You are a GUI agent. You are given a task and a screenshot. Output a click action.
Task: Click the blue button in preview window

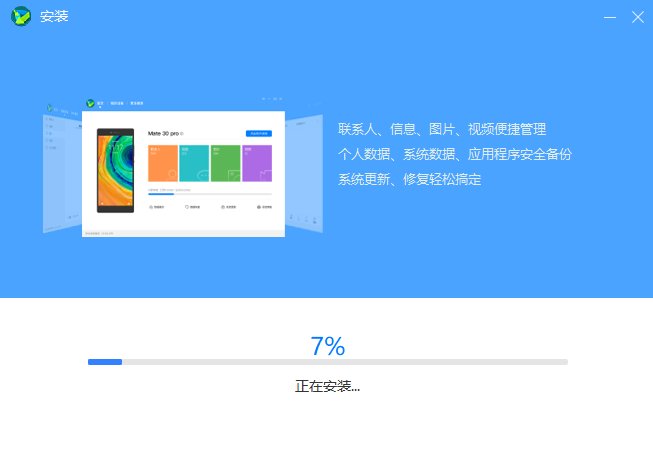pos(259,133)
